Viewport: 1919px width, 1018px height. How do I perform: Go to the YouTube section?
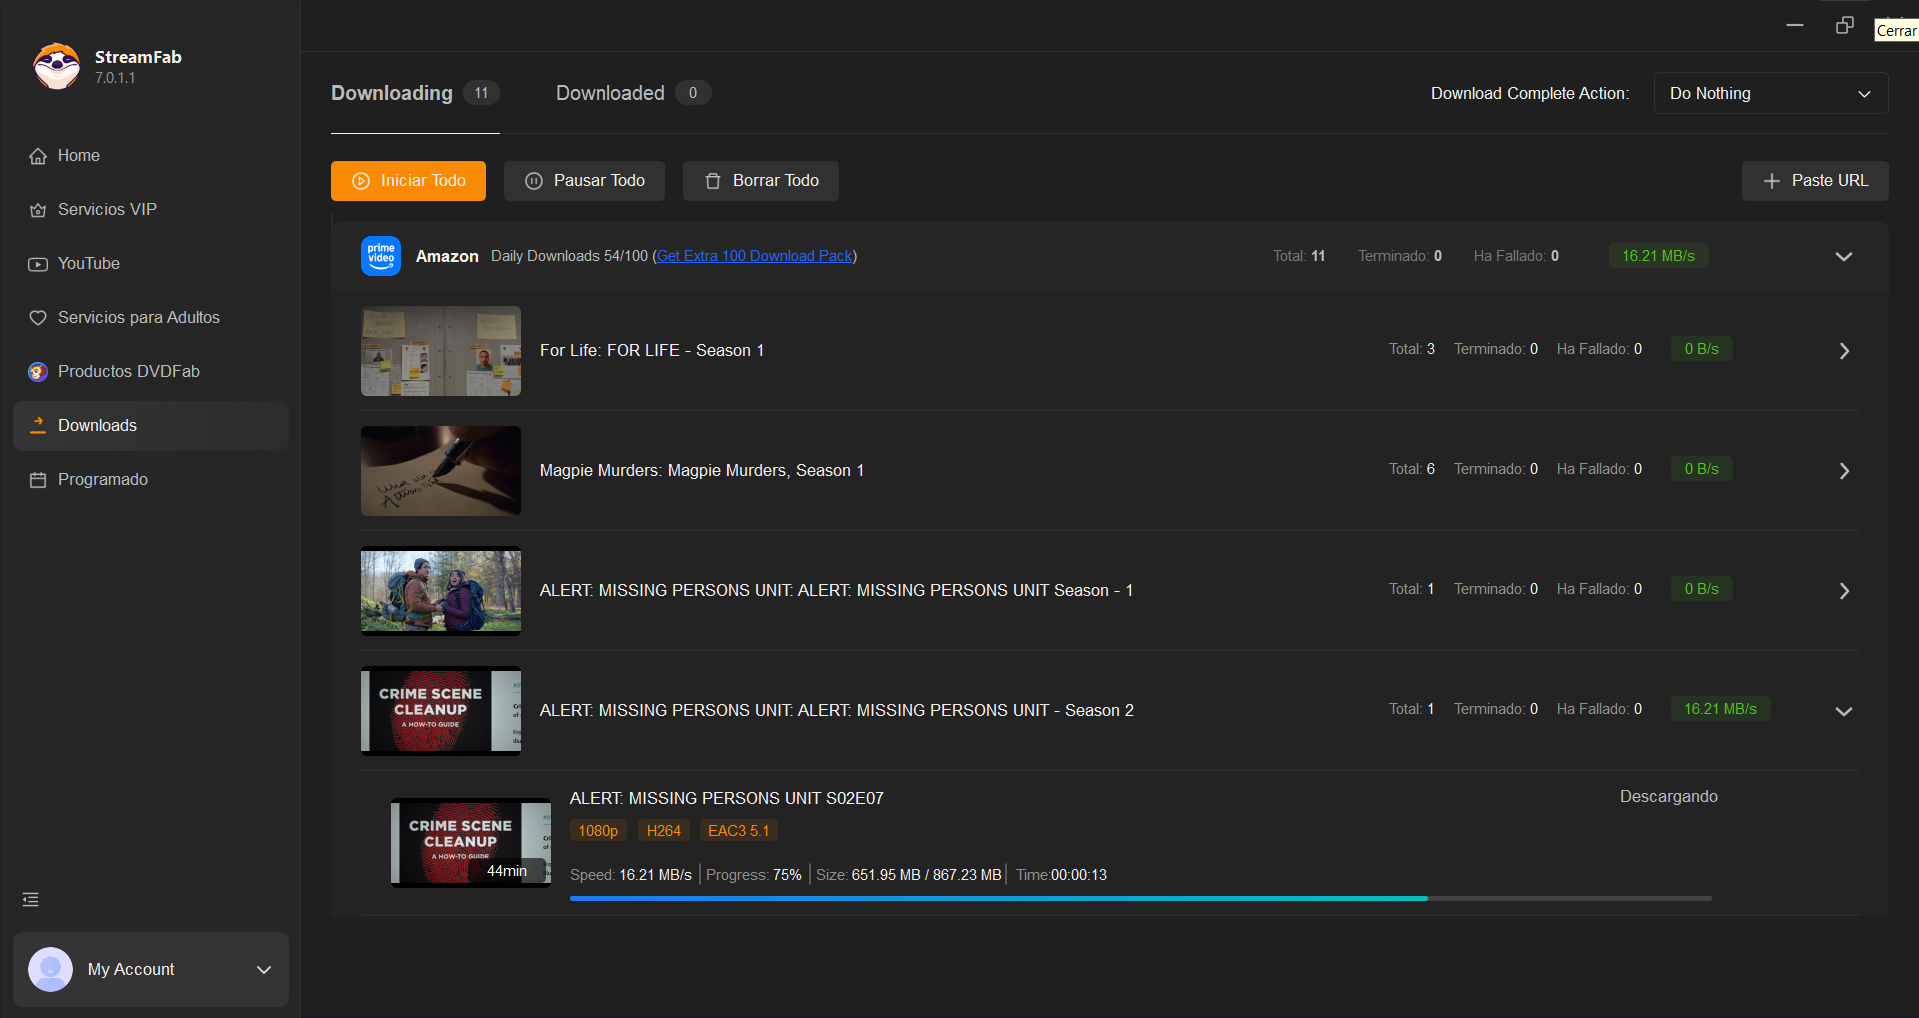[x=88, y=264]
